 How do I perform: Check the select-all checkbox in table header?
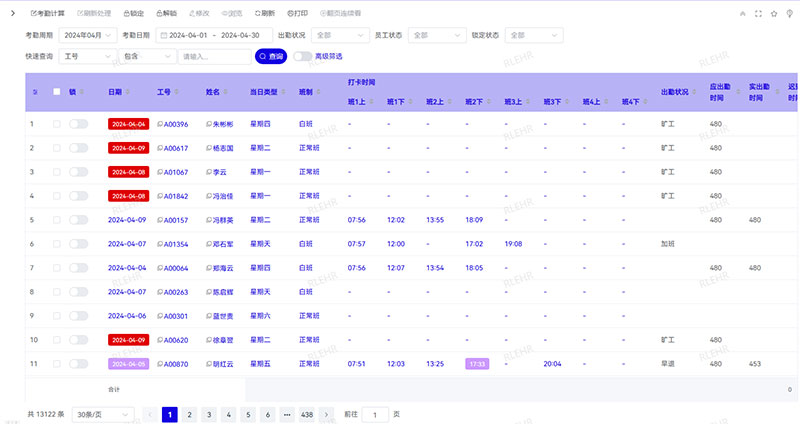pos(57,92)
